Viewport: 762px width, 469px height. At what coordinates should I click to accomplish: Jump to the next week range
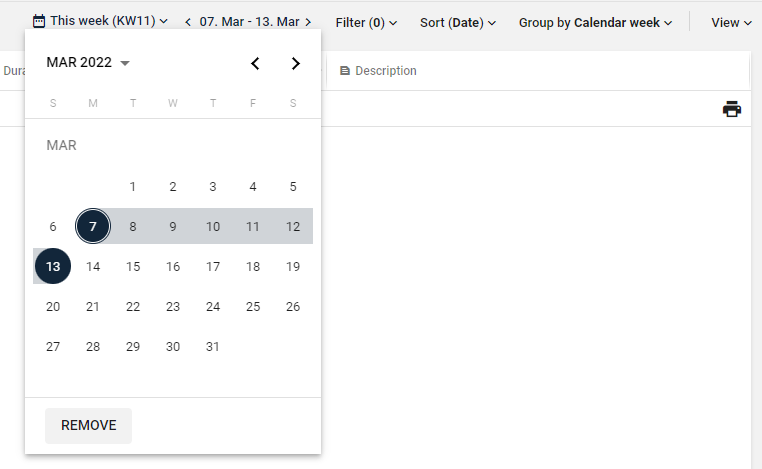tap(308, 21)
